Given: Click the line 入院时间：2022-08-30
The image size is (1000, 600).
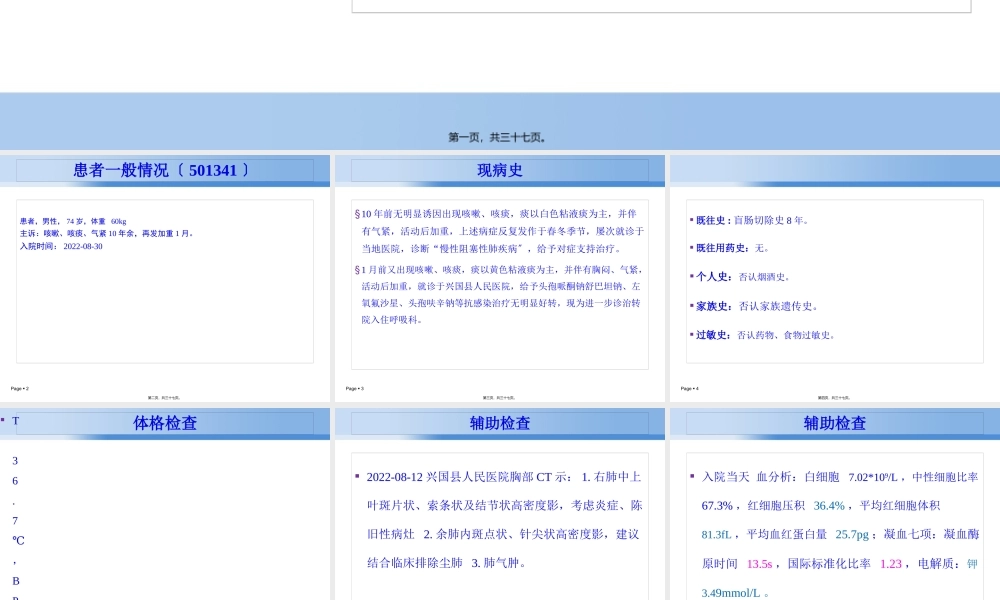Looking at the screenshot, I should point(61,246).
